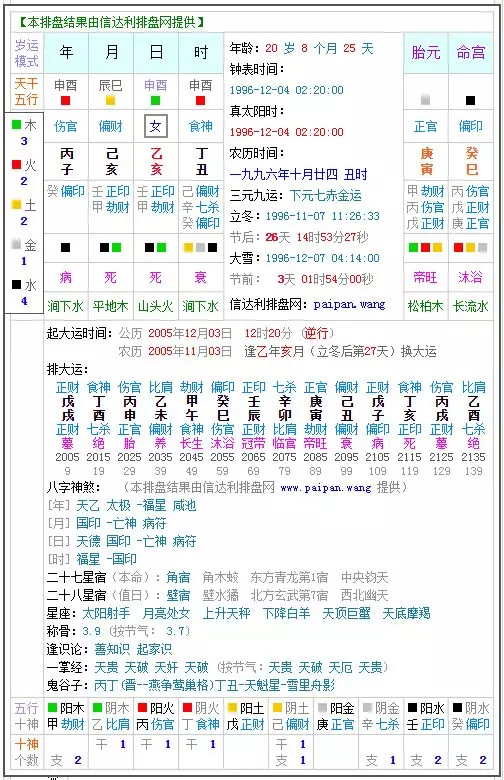Click the 天乙 star in the 年 row
Viewport: 504px width, 780px height.
point(88,506)
